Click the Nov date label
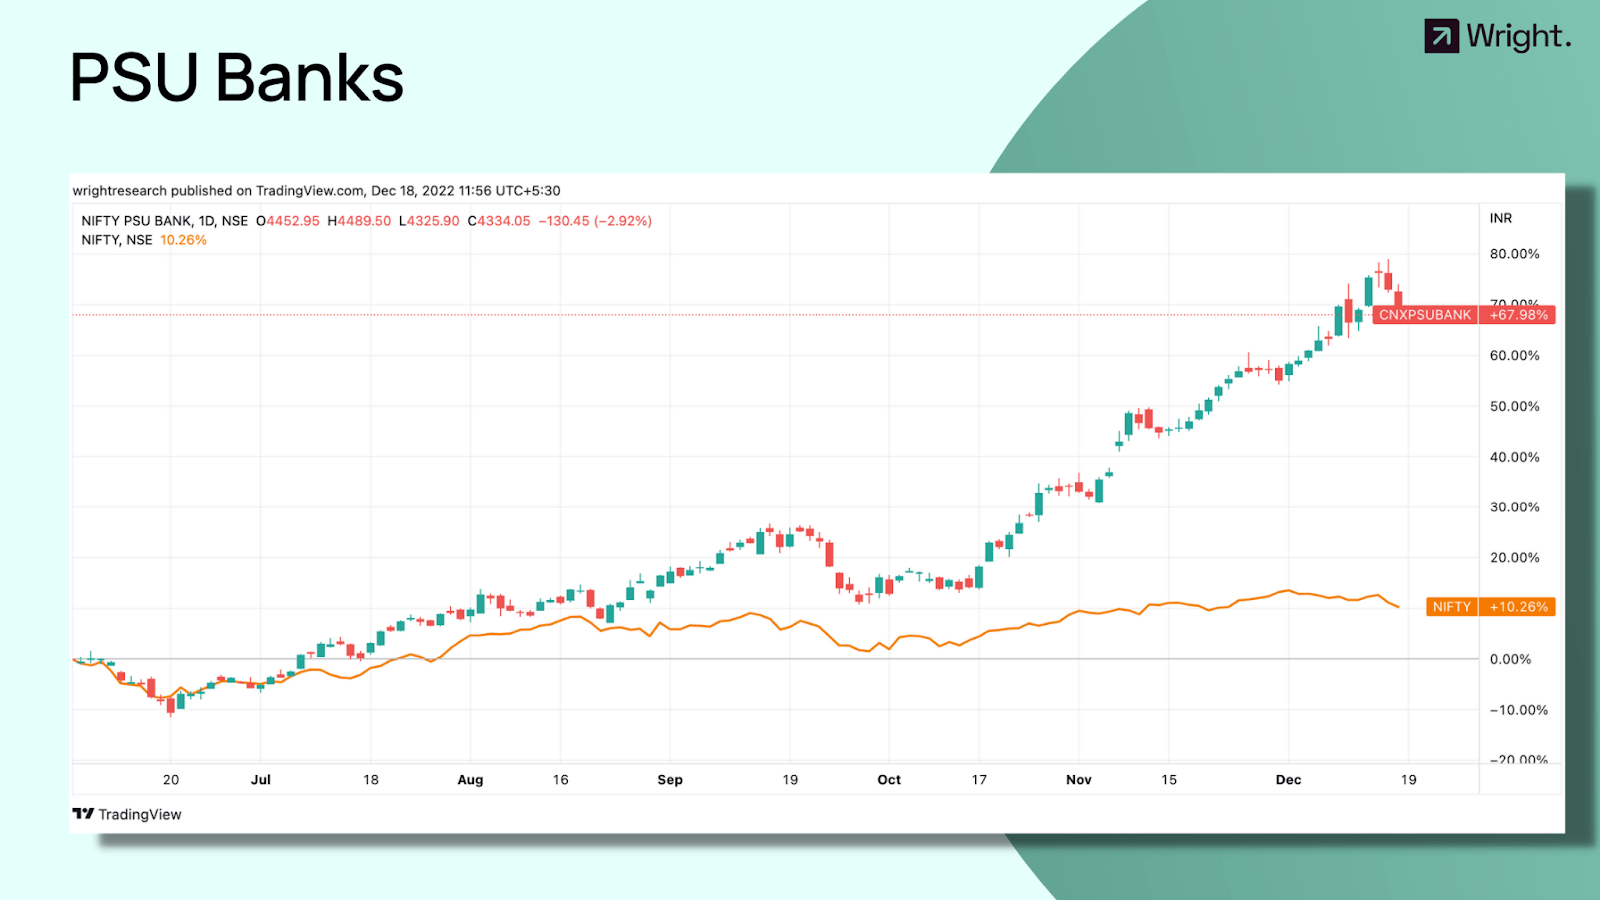 [x=1079, y=780]
